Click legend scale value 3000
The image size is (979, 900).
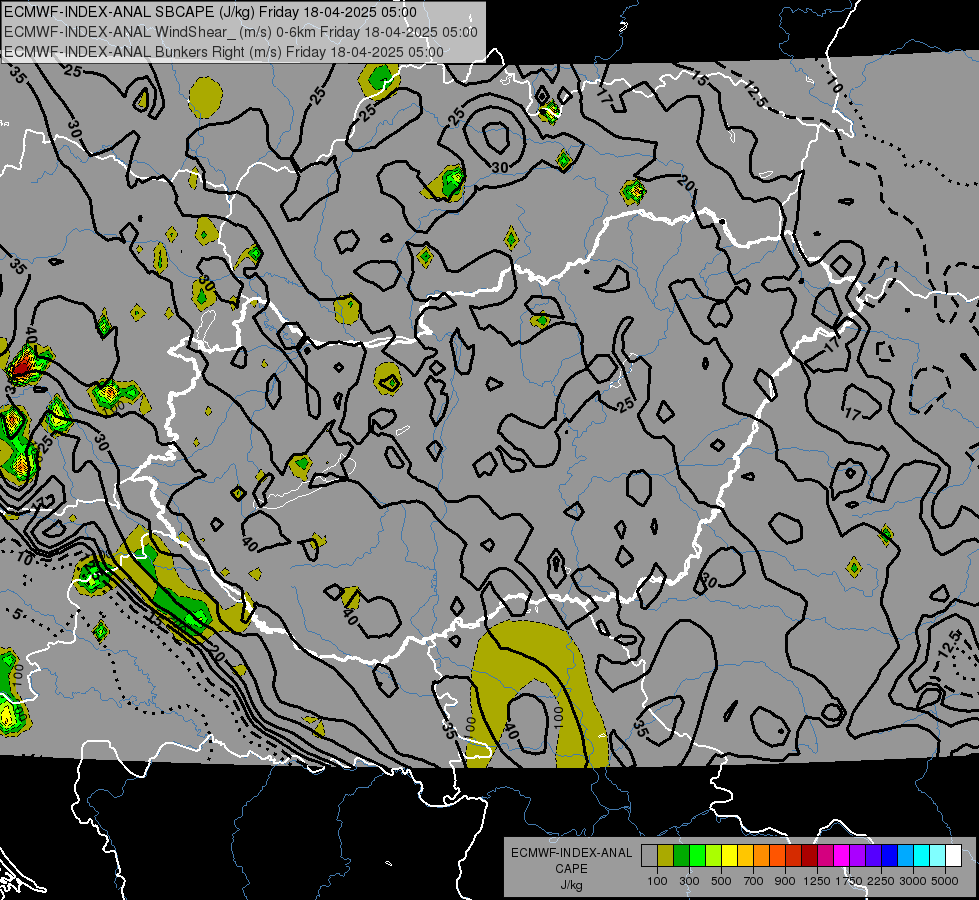click(x=913, y=881)
